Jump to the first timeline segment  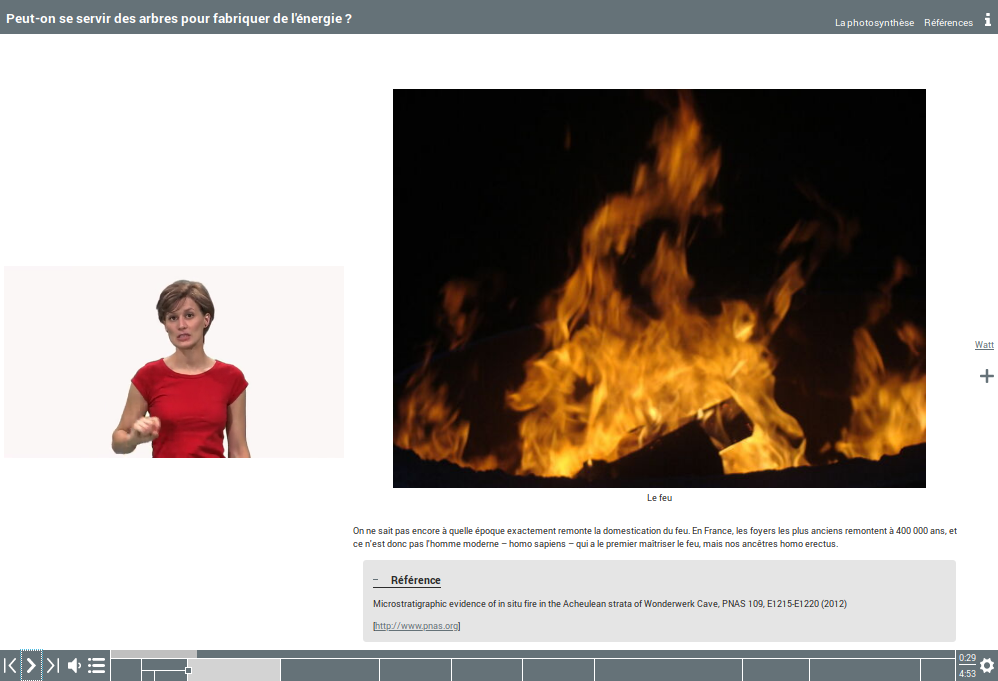pos(125,670)
